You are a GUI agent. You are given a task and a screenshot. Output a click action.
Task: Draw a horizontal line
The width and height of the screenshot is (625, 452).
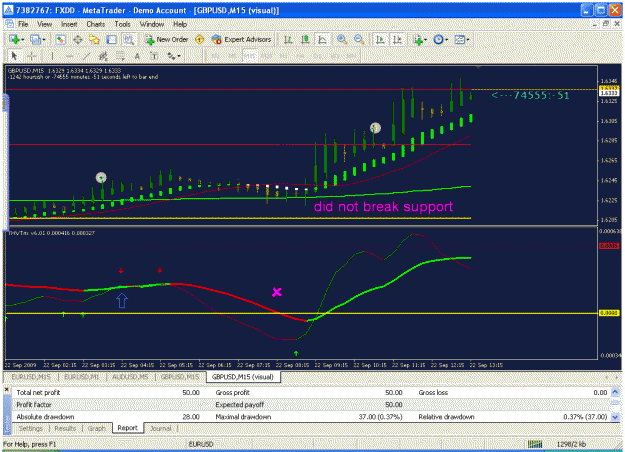[69, 56]
